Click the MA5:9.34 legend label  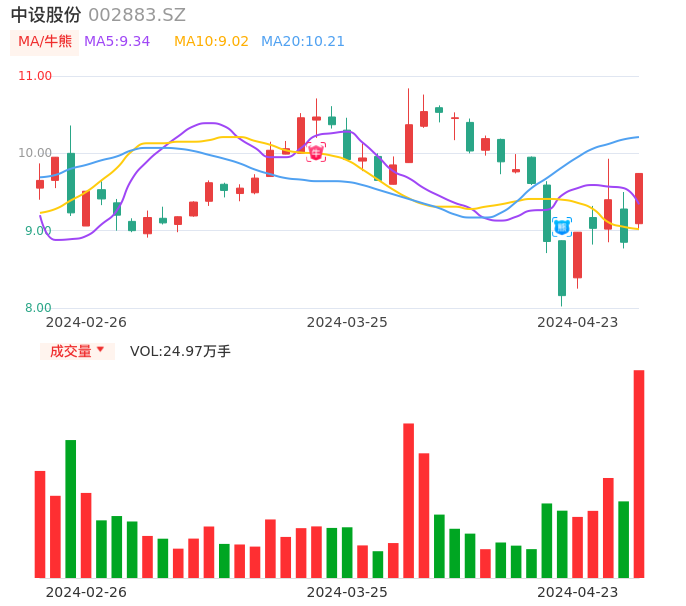[x=117, y=42]
